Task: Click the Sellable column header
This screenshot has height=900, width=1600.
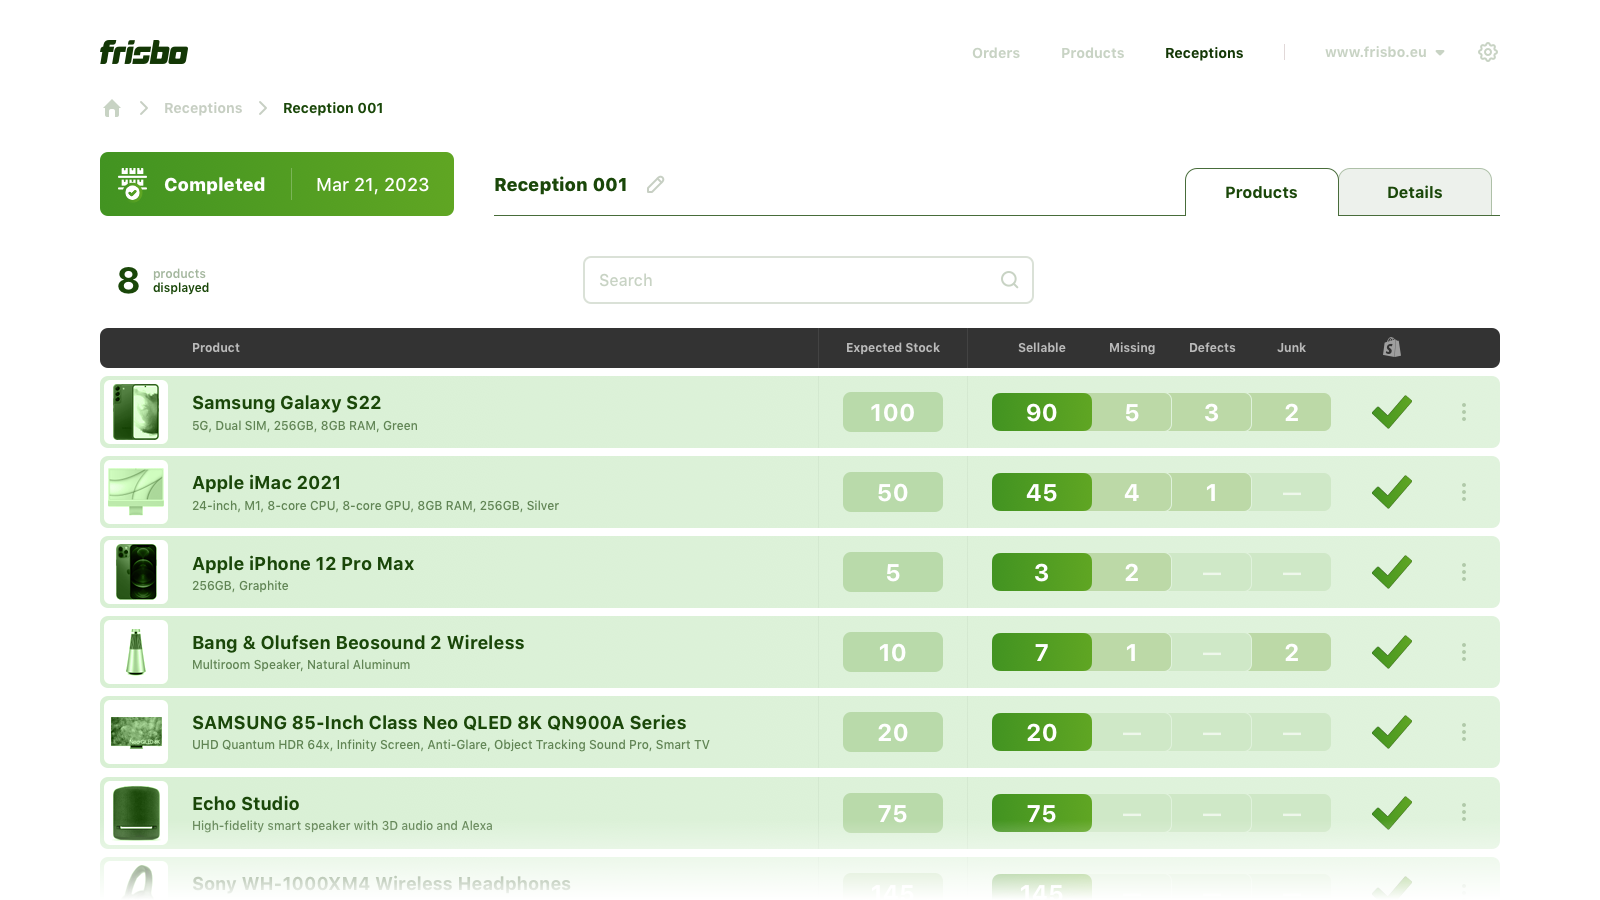Action: pos(1042,348)
